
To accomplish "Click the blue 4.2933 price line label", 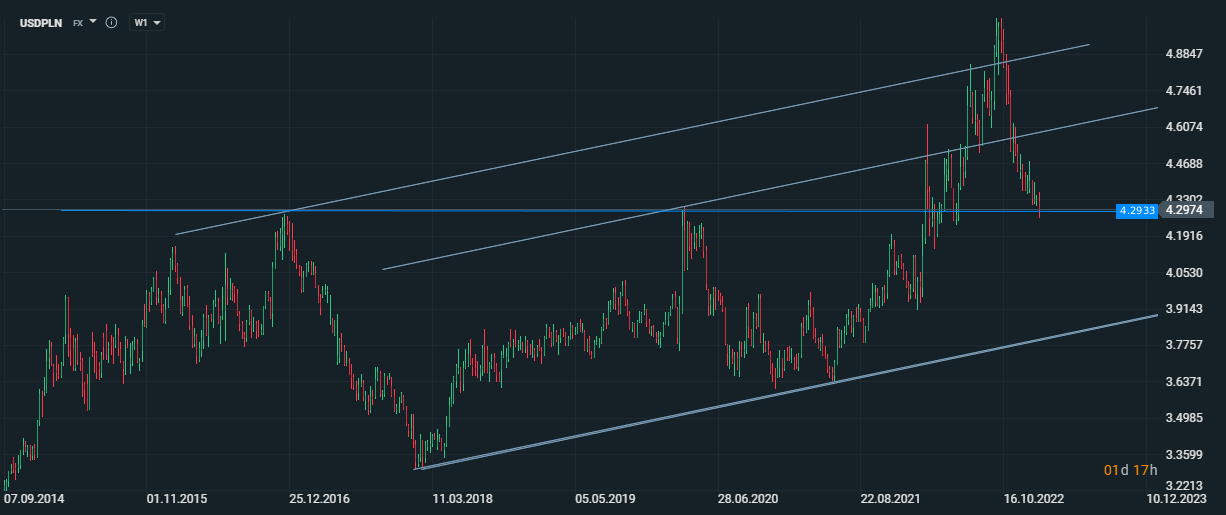I will (1137, 211).
